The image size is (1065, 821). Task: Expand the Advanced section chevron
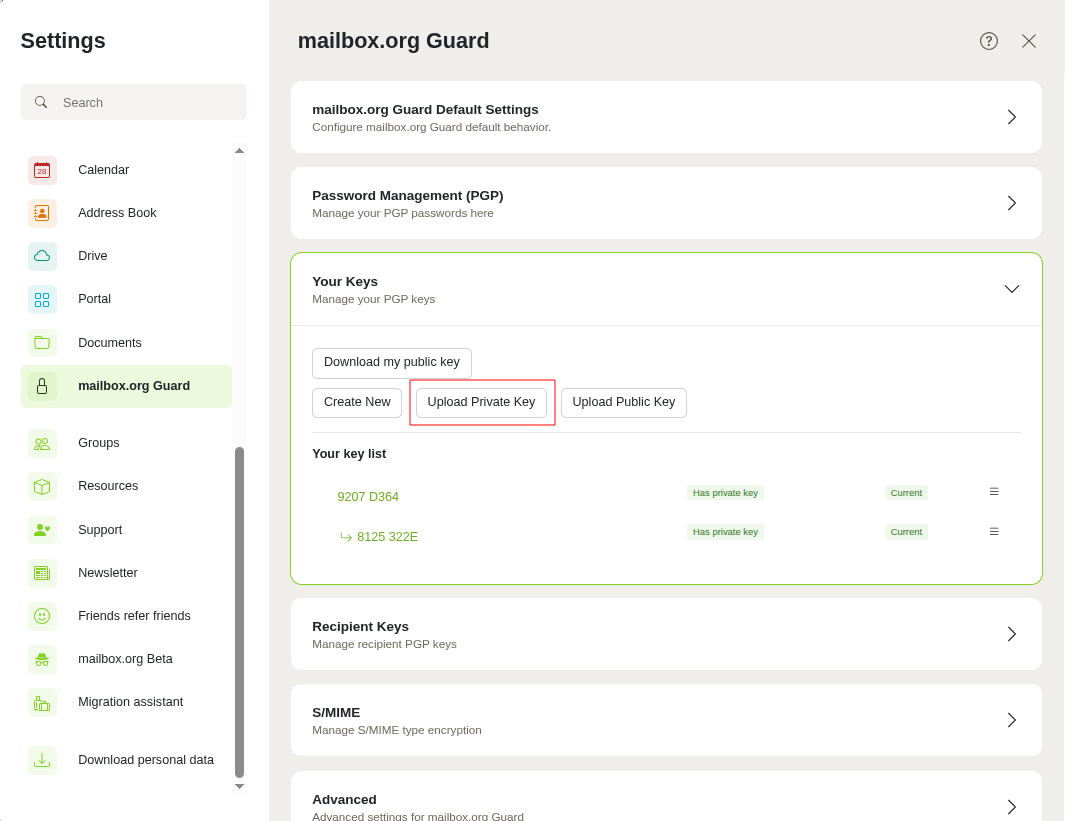tap(1012, 807)
